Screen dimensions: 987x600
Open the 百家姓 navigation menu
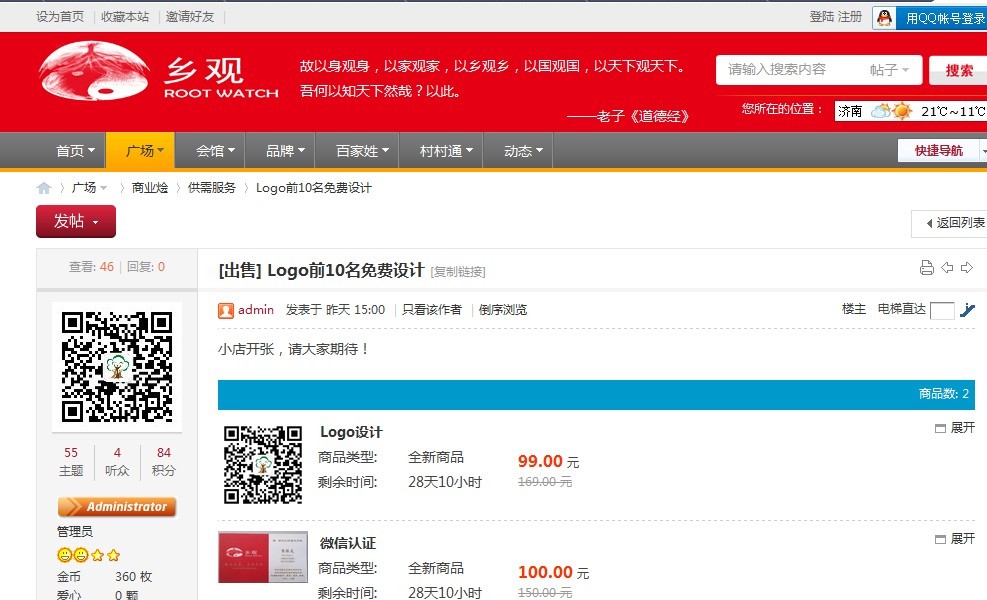(x=356, y=151)
